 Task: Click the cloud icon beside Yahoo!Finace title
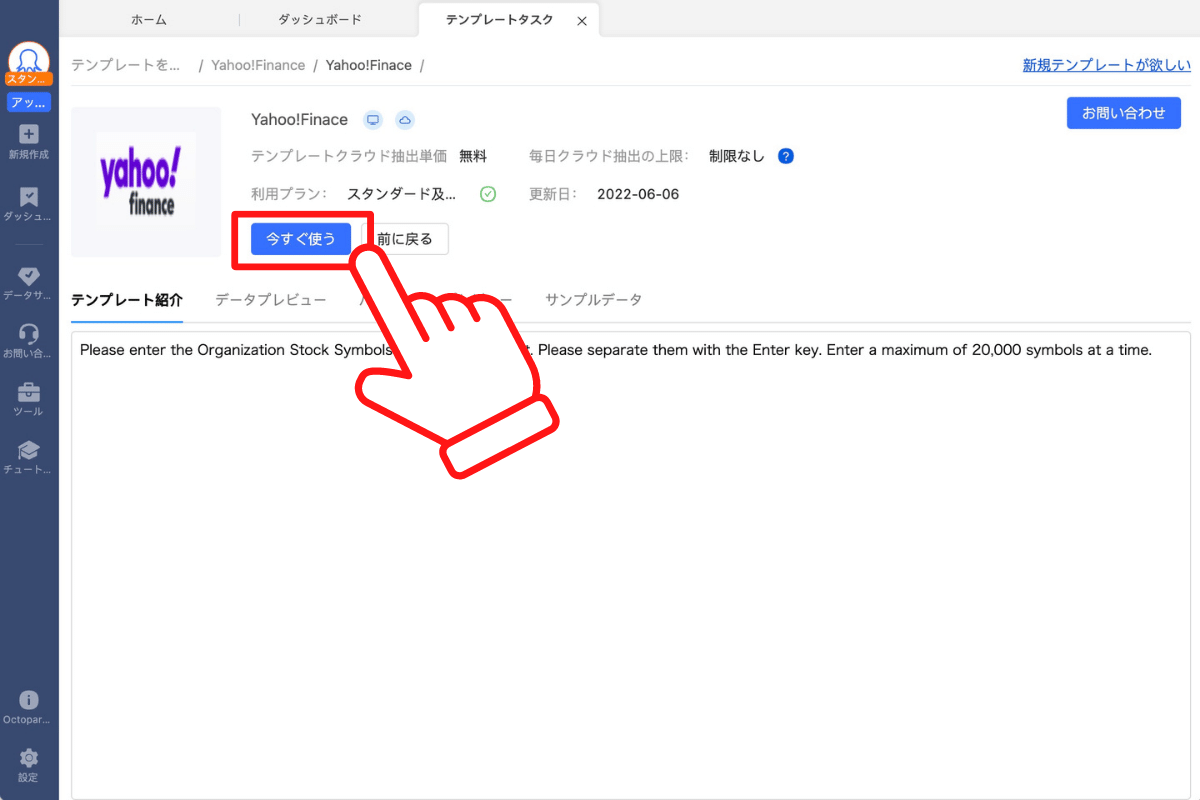click(x=404, y=119)
